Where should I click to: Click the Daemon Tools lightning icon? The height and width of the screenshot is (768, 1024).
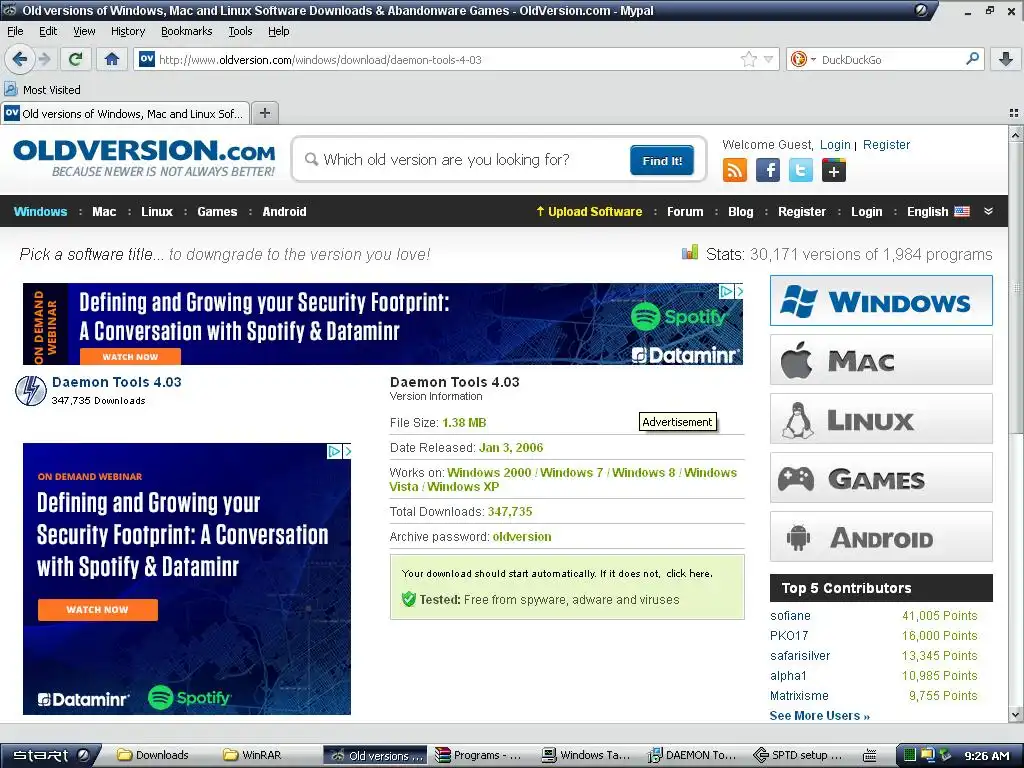31,391
